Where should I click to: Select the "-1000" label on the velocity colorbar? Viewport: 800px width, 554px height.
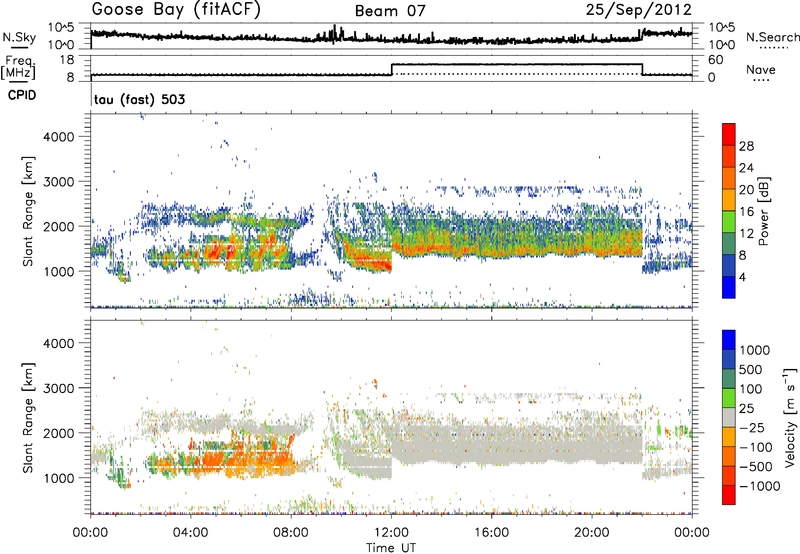(760, 486)
